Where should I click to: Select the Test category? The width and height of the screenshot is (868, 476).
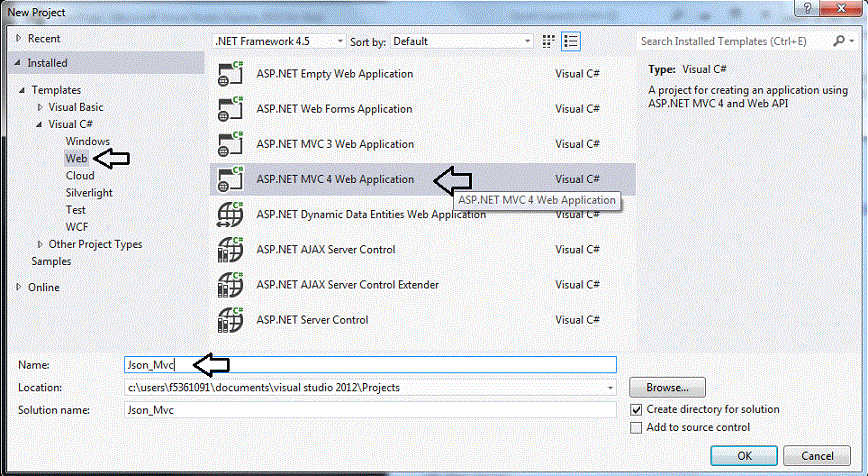pos(76,210)
